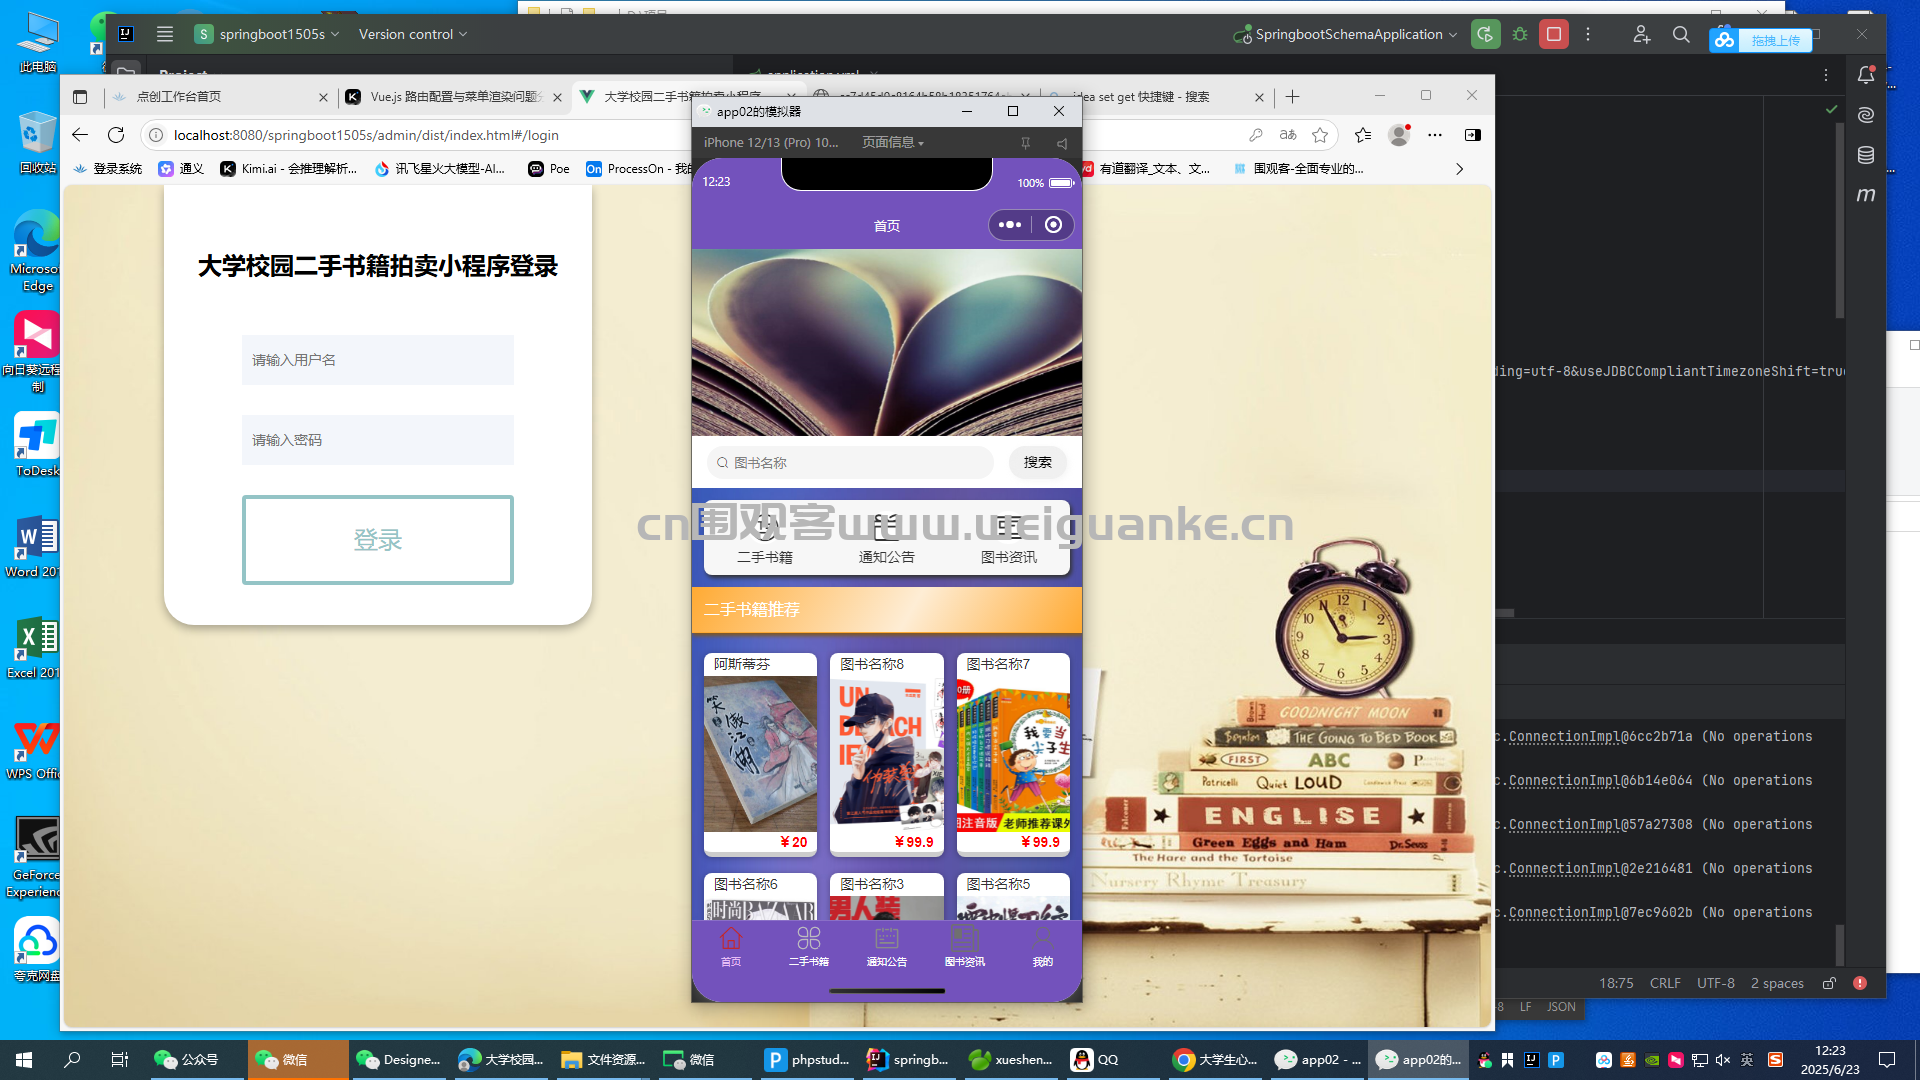Viewport: 1920px width, 1080px height.
Task: Stop the running SpringbootSchemaApplication
Action: coord(1554,34)
